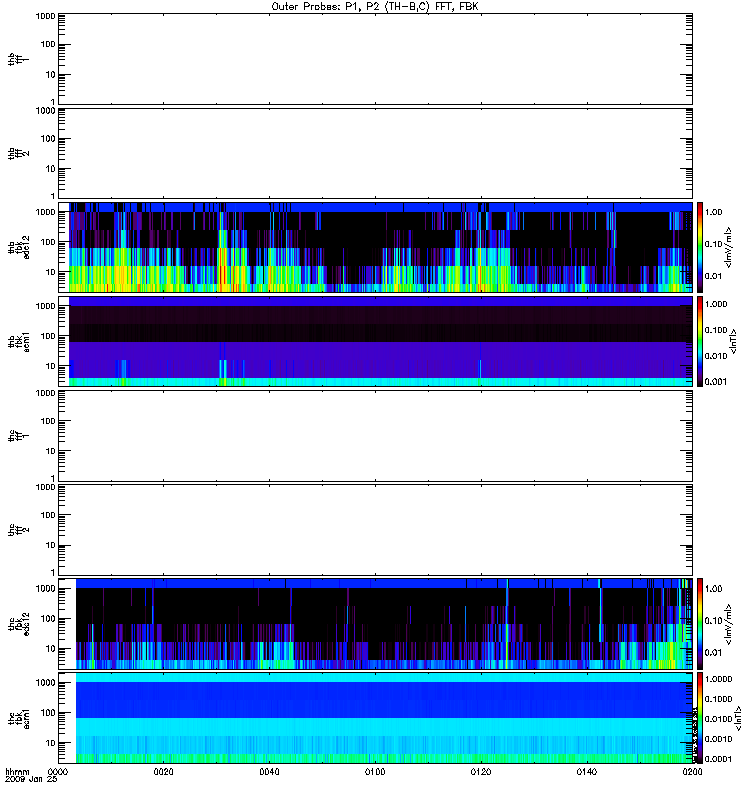Click the '1.00' value on thc edc12 color bar

713,589
